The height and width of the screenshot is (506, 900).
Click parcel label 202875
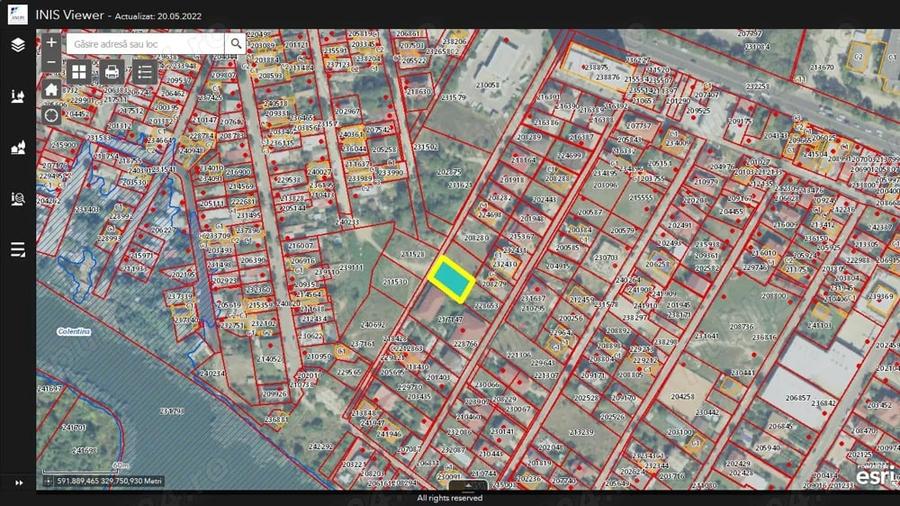449,172
